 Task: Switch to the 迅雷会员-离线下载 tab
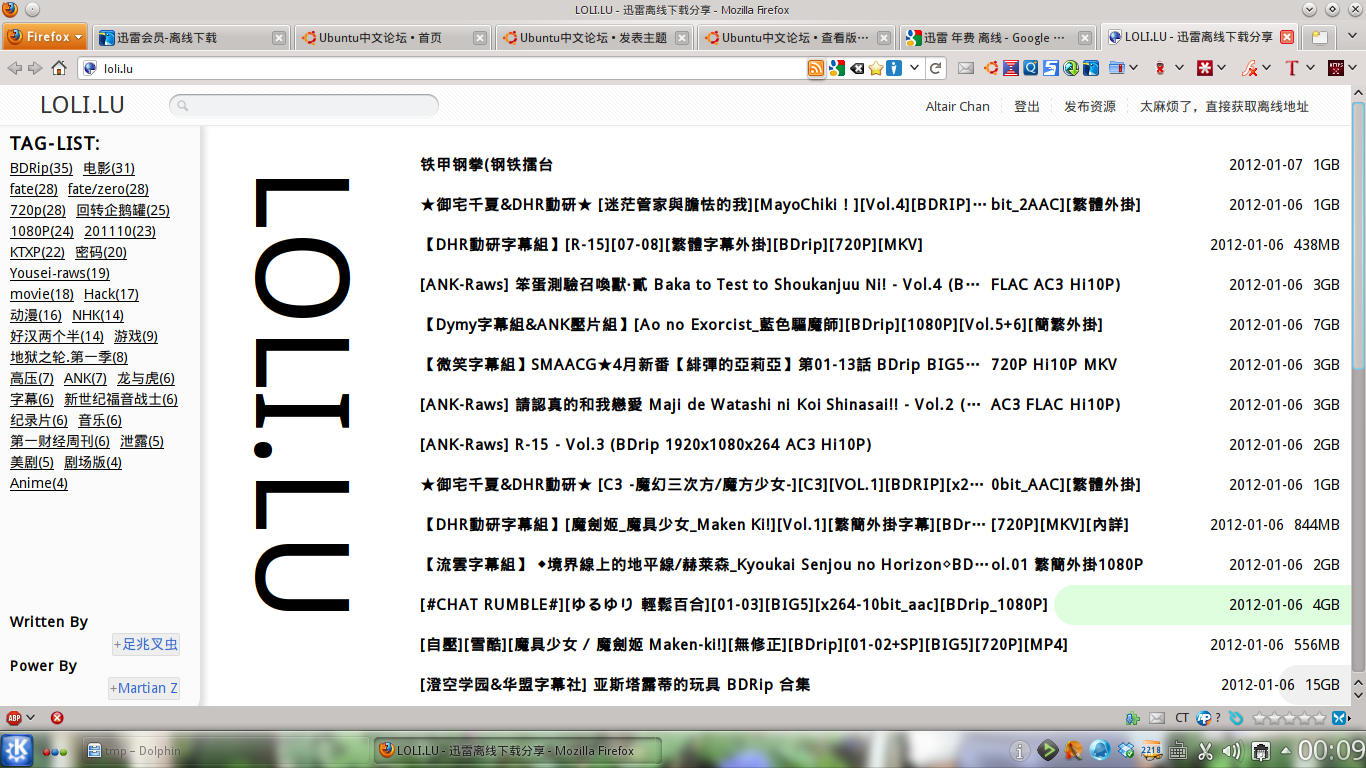pos(192,37)
